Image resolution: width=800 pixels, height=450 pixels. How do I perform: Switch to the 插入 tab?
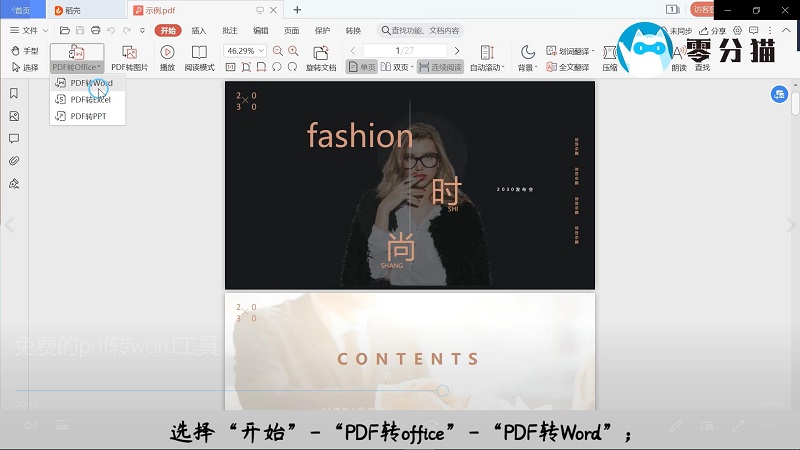click(x=199, y=31)
